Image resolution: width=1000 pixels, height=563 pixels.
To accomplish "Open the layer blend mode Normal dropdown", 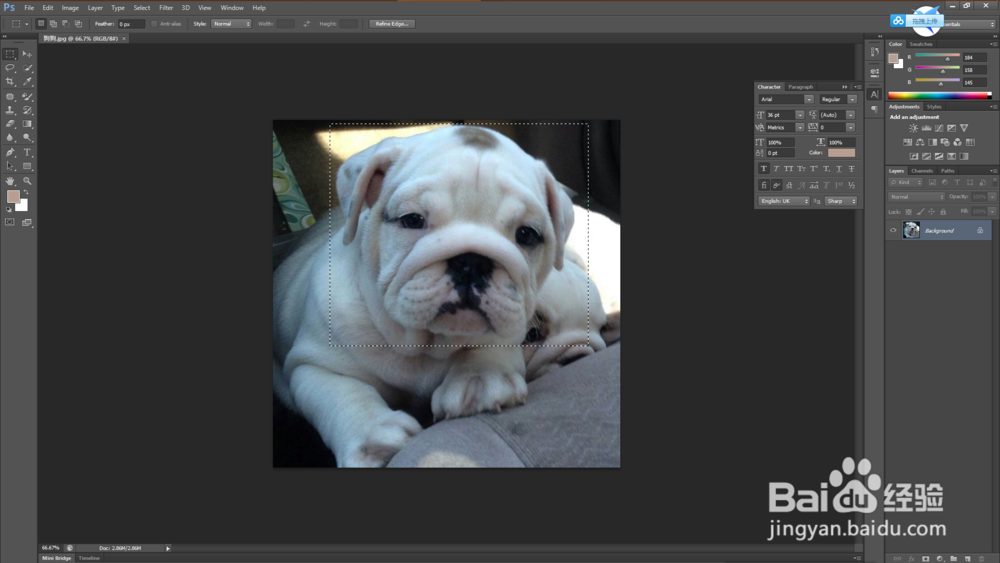I will [x=916, y=197].
